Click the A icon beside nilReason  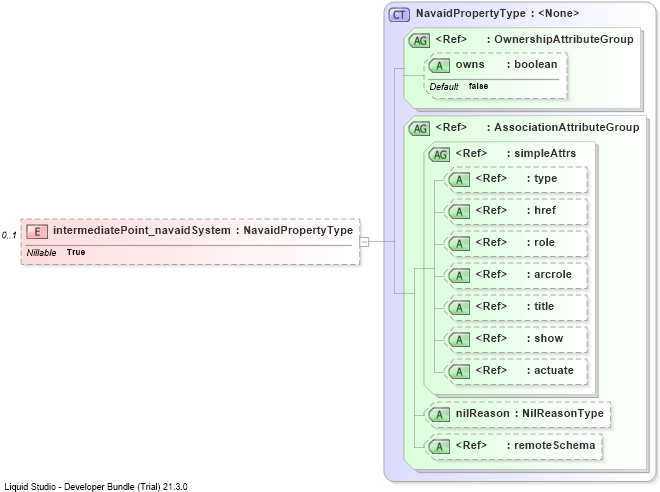pos(439,415)
